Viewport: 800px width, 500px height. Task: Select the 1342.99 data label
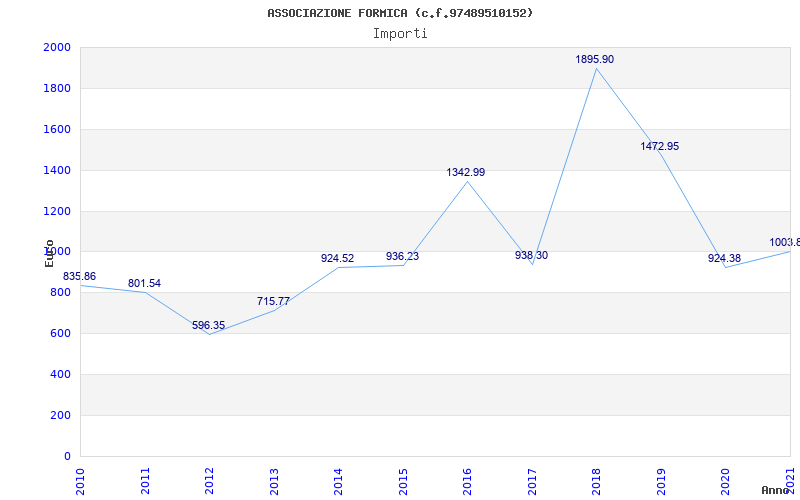tap(466, 172)
